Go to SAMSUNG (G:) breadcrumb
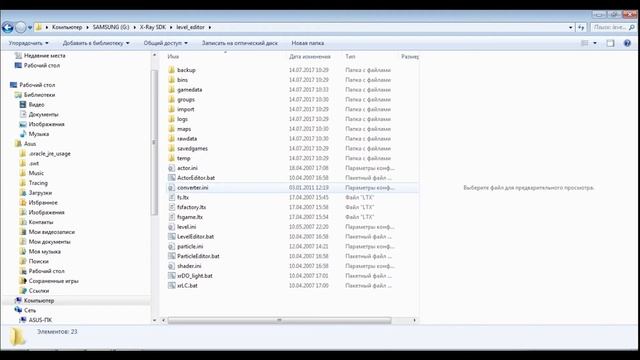The width and height of the screenshot is (640, 360). pos(111,27)
